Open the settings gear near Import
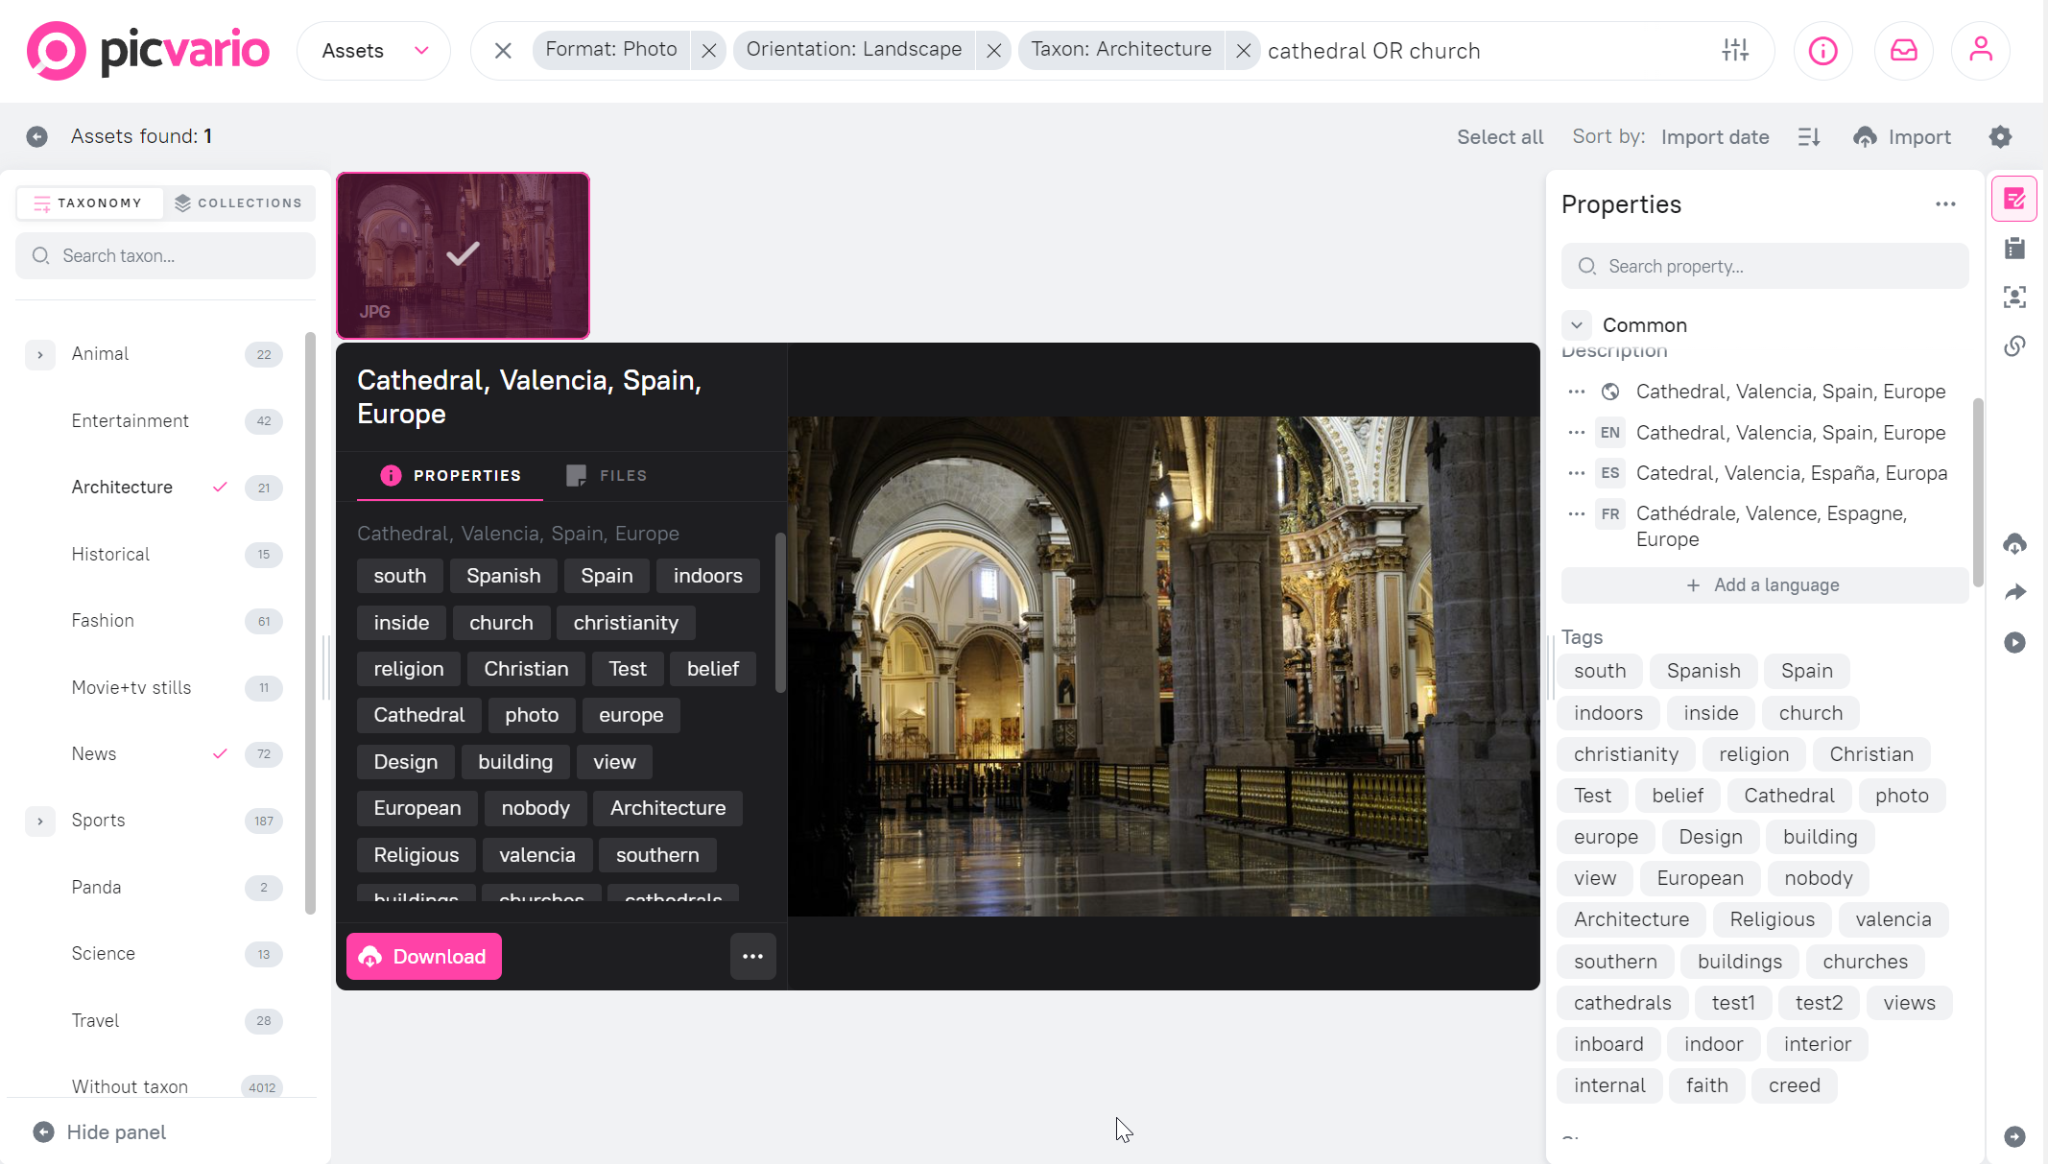Screen dimensions: 2048x1164 2000,137
